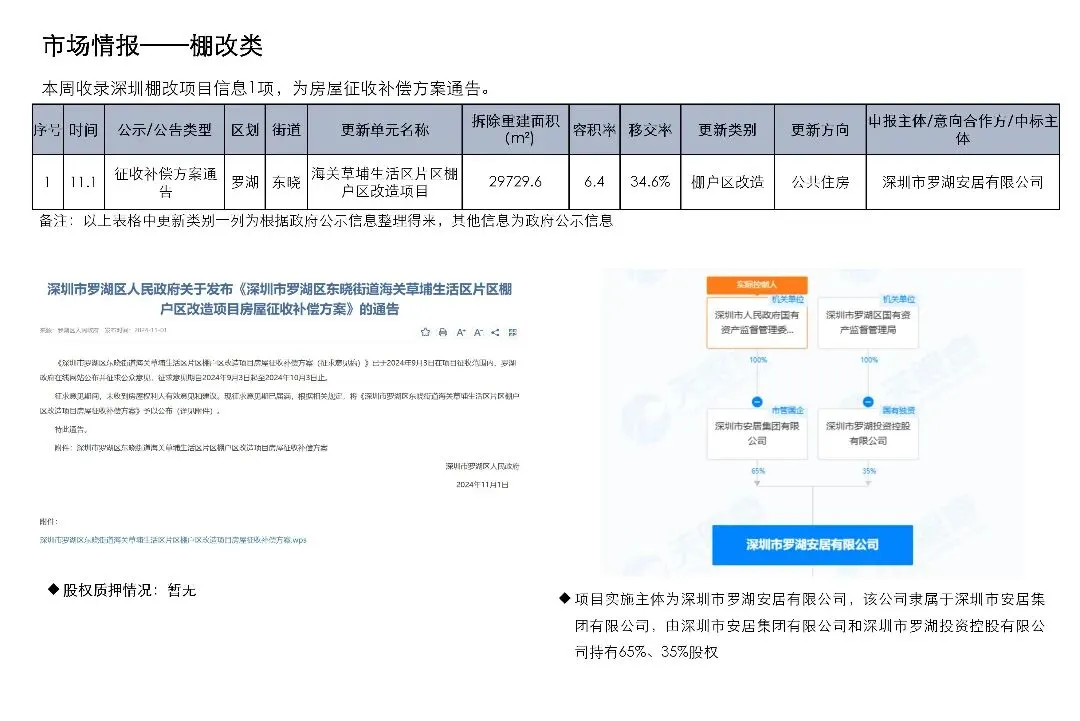Click the 国有独资 tag on the chart
Viewport: 1080px width, 721px height.
899,410
